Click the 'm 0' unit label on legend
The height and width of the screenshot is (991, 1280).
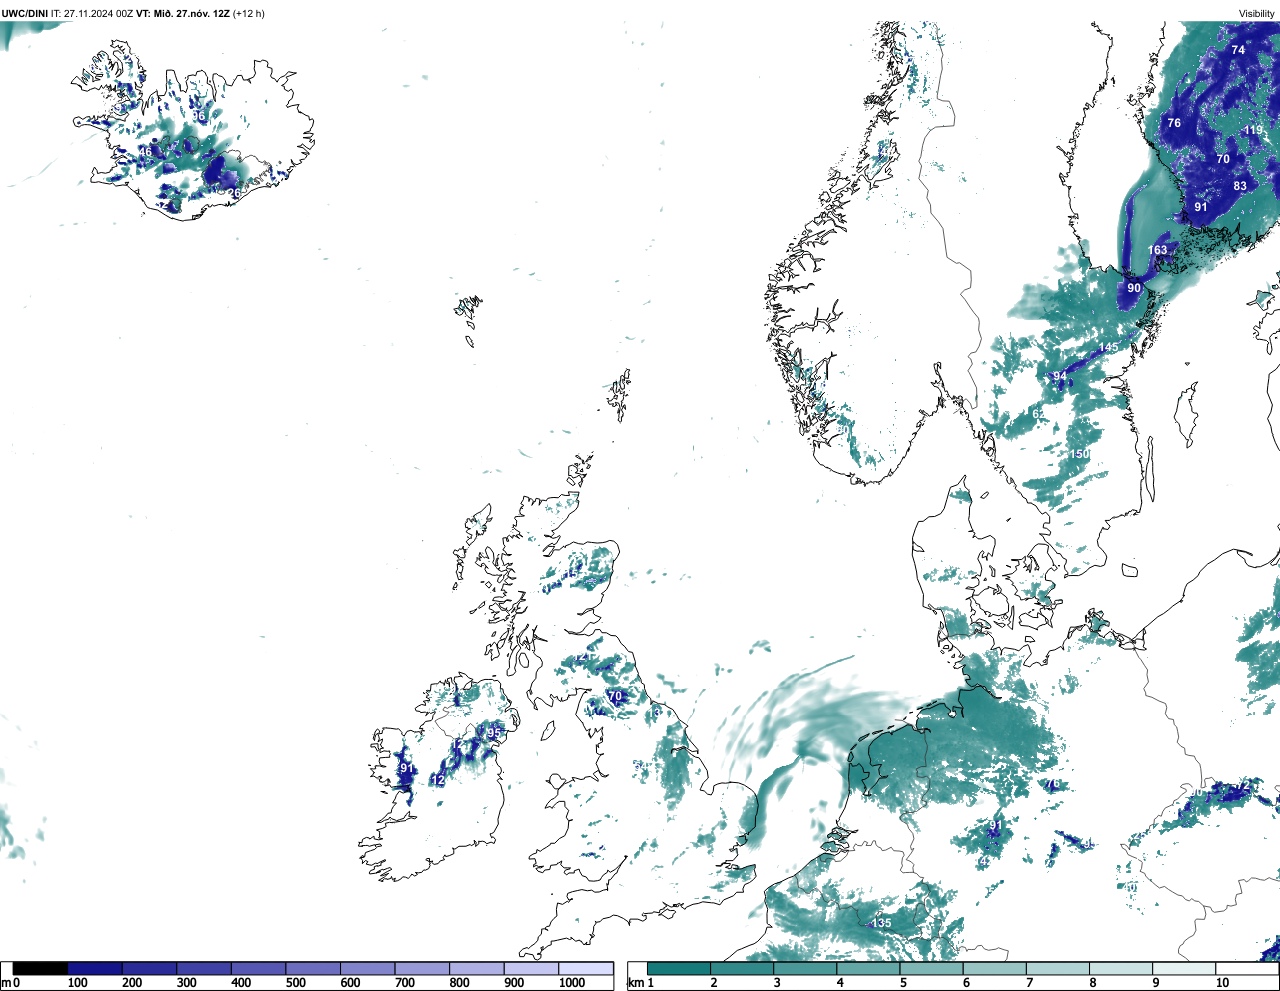point(11,983)
